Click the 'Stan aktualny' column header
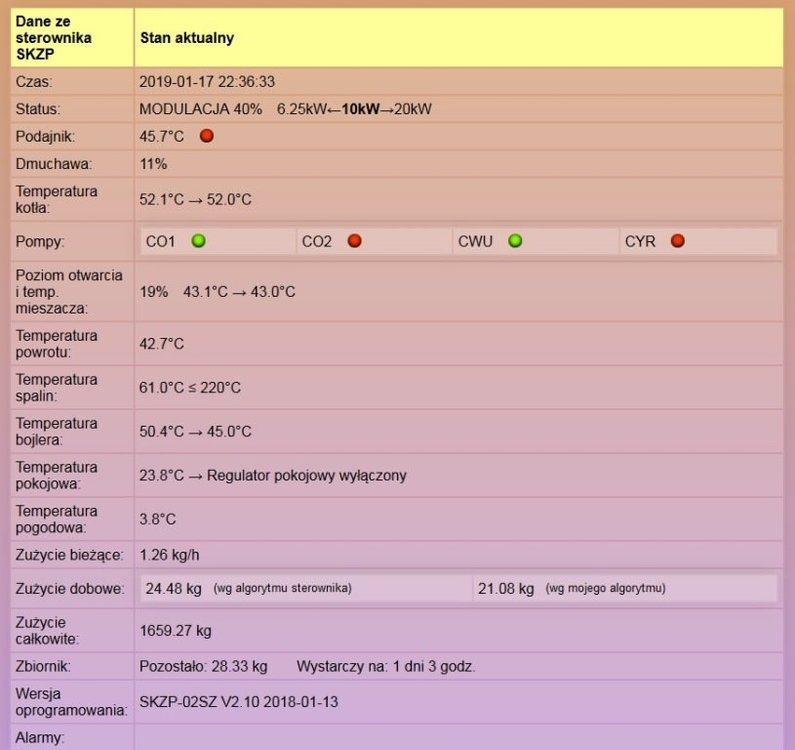This screenshot has width=795, height=750. pos(187,38)
